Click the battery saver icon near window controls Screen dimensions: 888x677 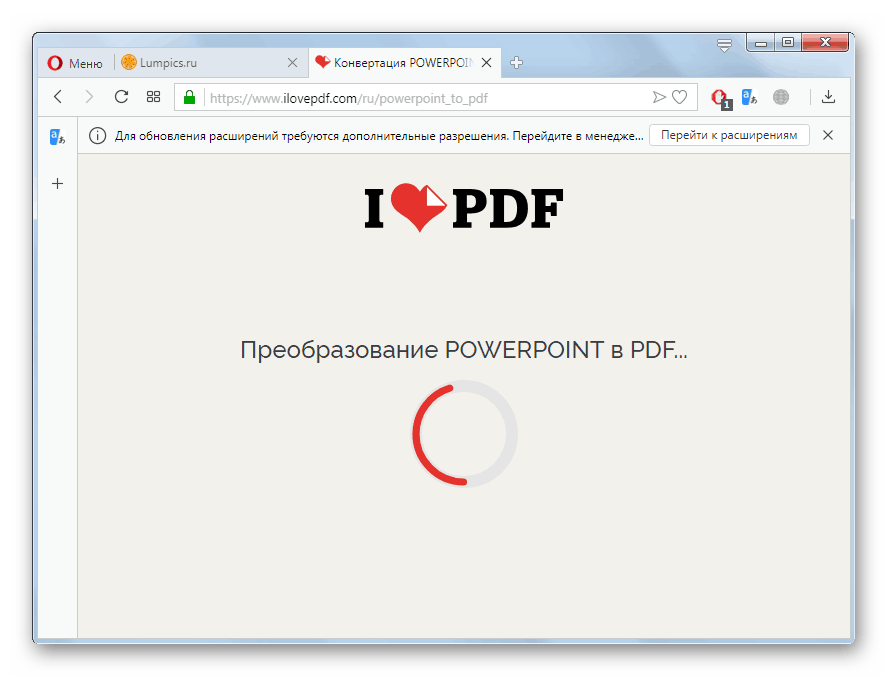[723, 44]
